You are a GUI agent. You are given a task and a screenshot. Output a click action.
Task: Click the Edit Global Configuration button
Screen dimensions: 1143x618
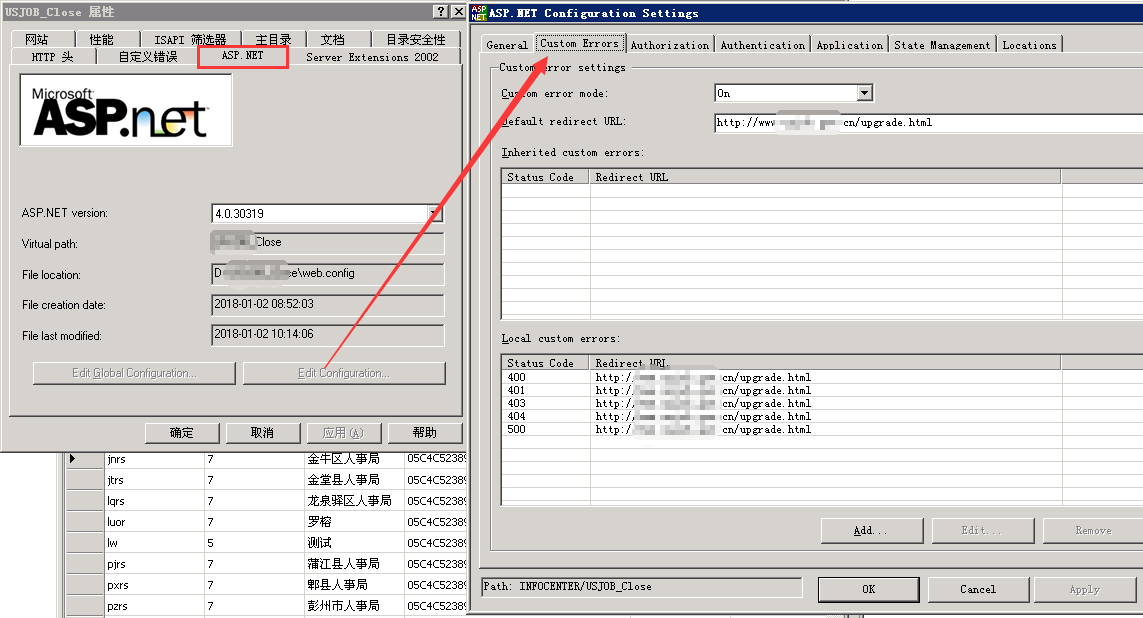click(134, 373)
